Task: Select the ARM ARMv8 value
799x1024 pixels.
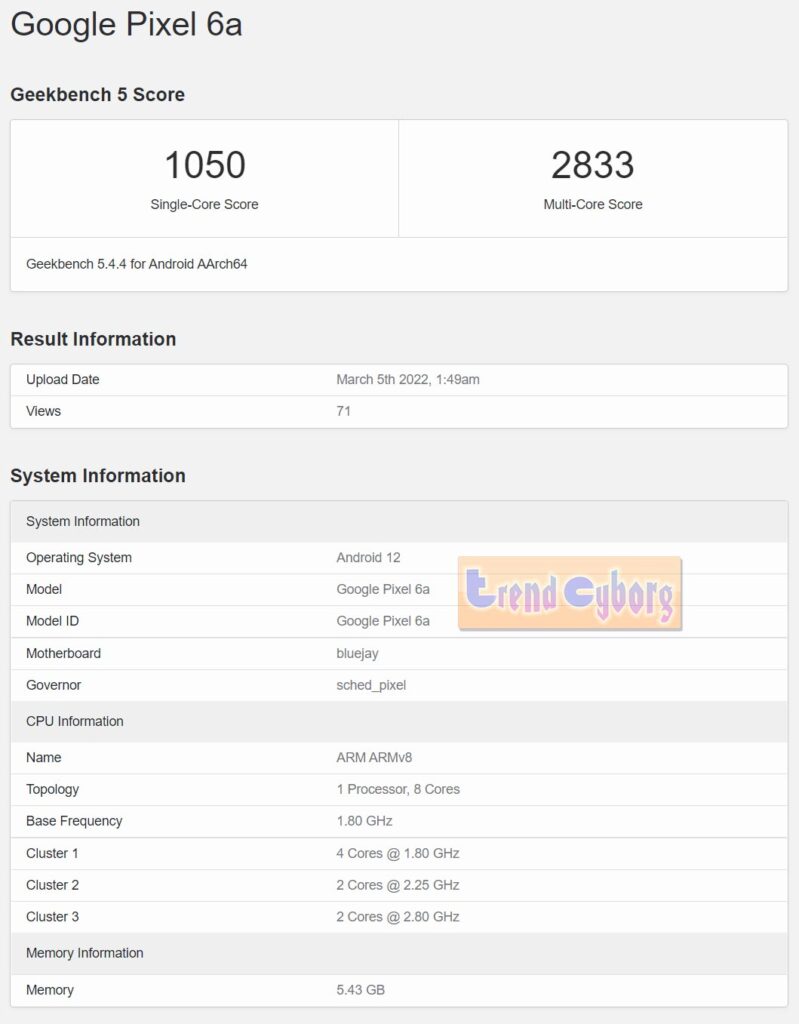Action: coord(374,758)
